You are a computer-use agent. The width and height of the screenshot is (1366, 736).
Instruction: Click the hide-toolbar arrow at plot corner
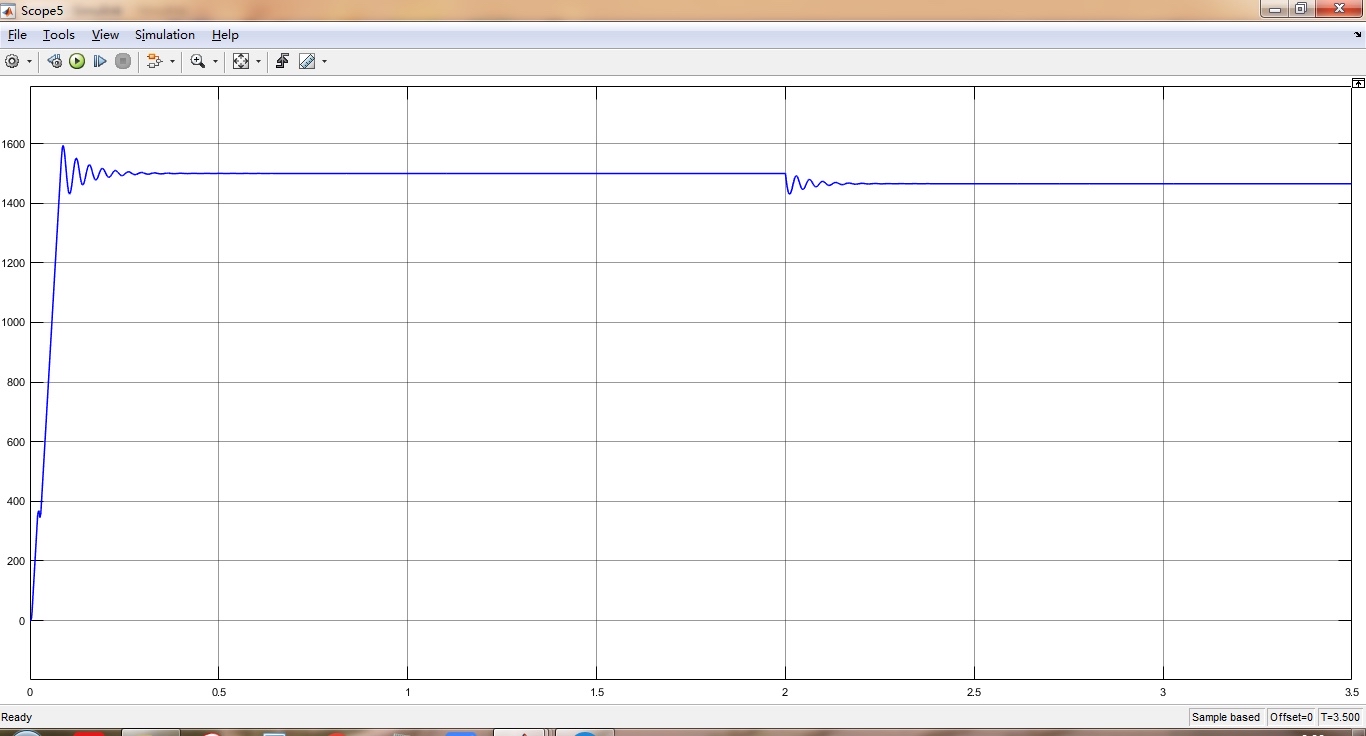tap(1358, 83)
